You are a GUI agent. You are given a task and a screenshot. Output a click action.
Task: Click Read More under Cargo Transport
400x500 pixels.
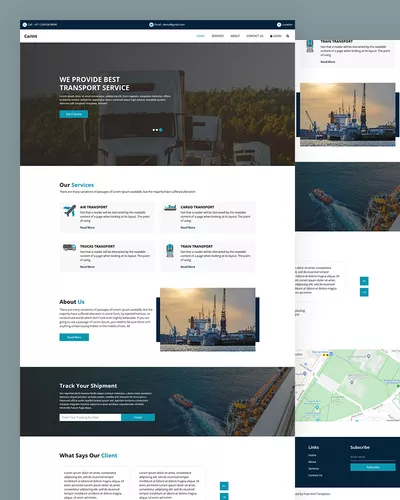(x=188, y=228)
